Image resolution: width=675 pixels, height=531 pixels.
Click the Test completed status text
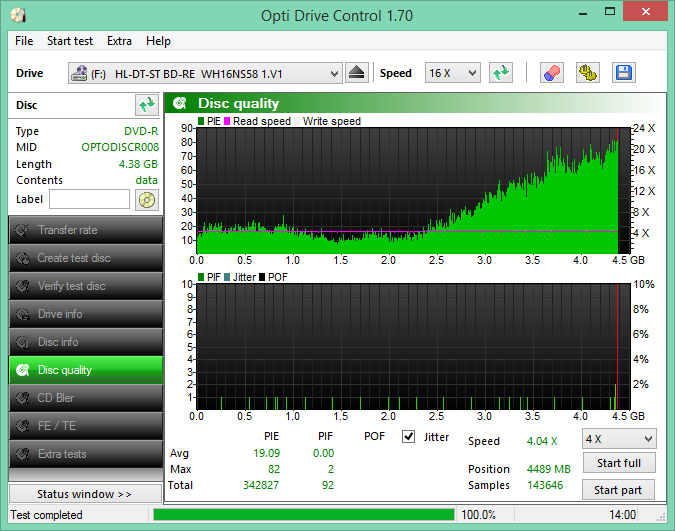[46, 515]
